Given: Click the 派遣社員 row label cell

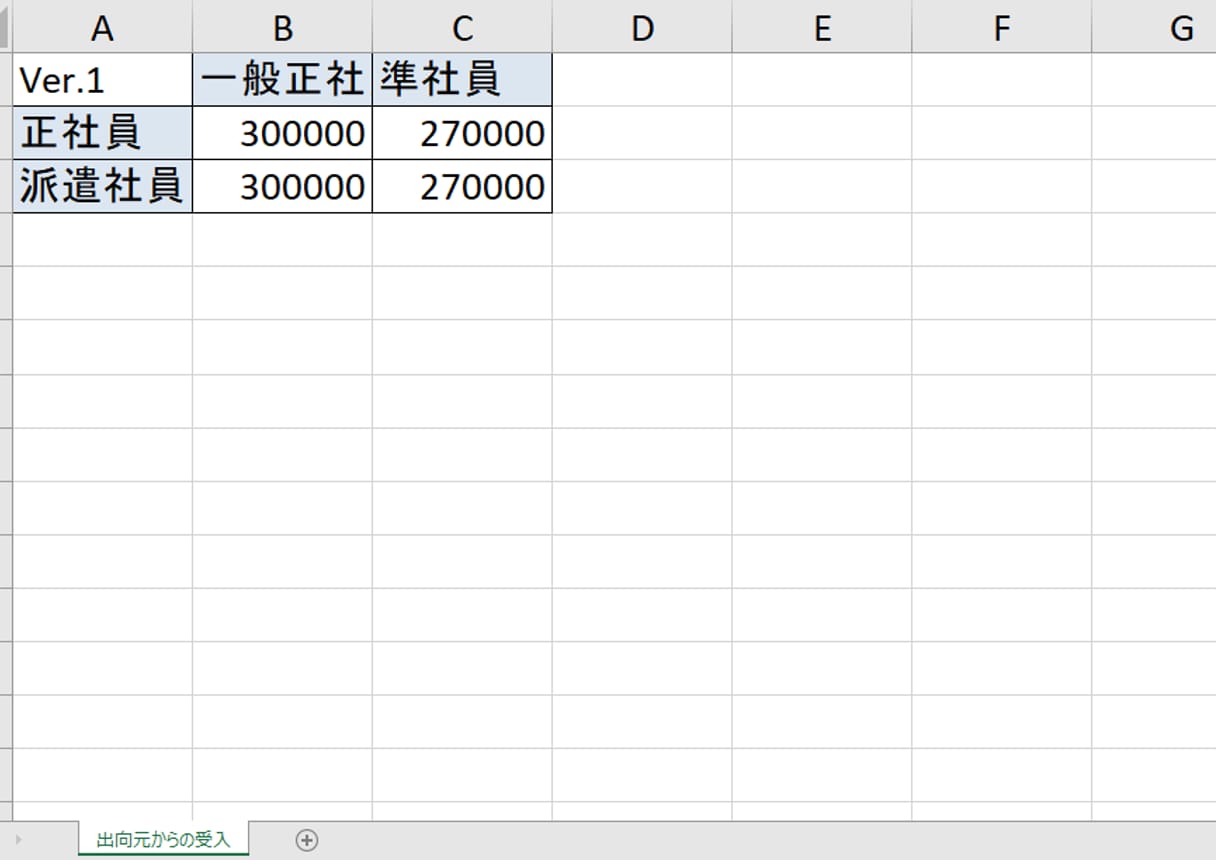Looking at the screenshot, I should (x=102, y=187).
